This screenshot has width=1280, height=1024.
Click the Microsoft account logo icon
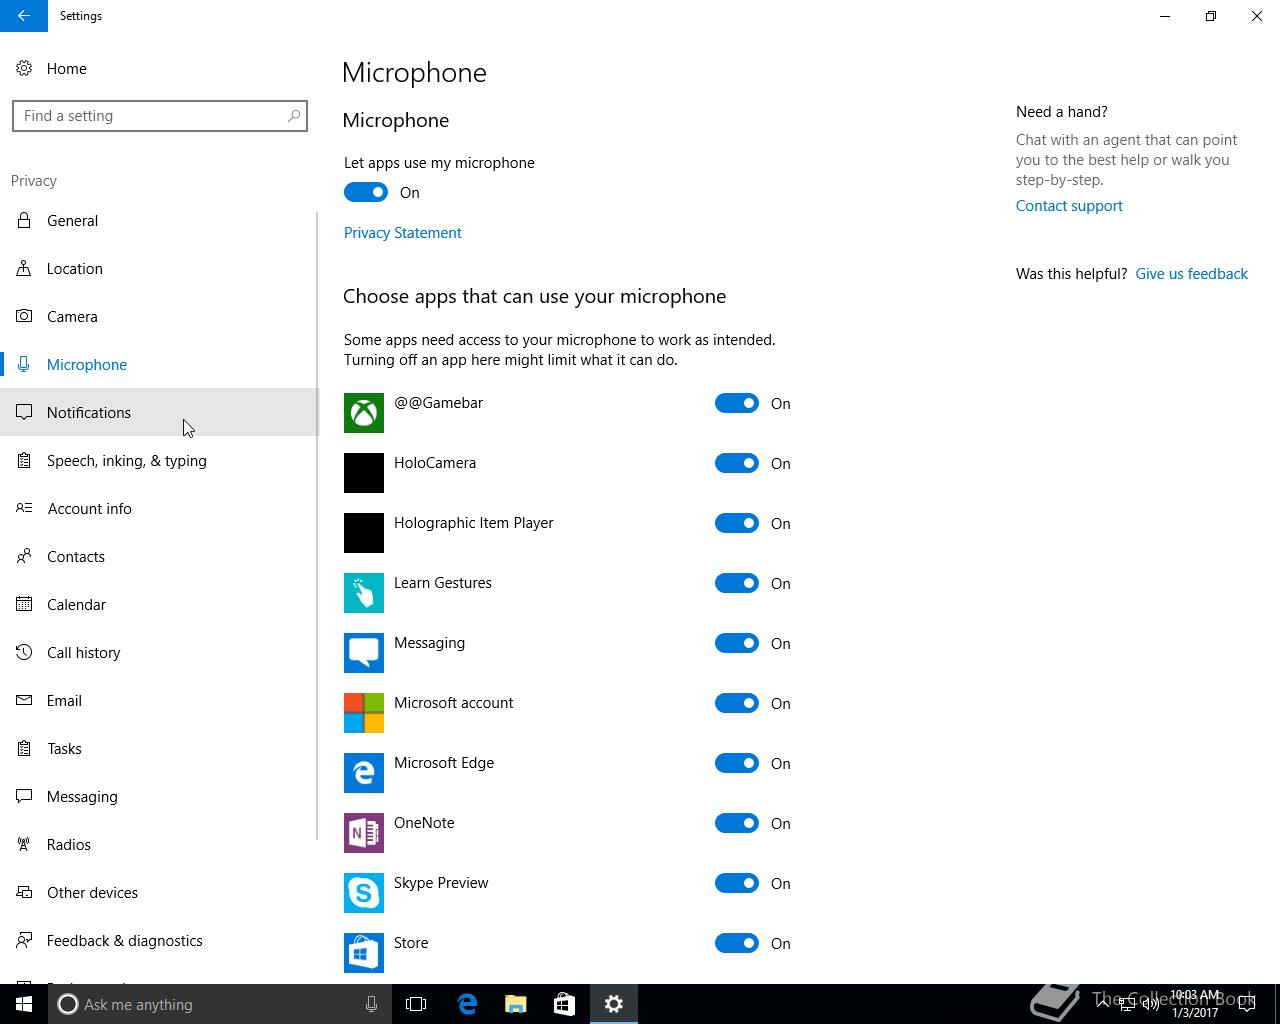click(364, 713)
